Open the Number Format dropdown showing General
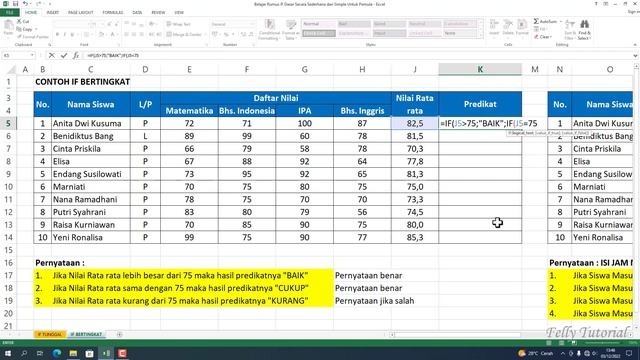The image size is (640, 360). pos(233,24)
